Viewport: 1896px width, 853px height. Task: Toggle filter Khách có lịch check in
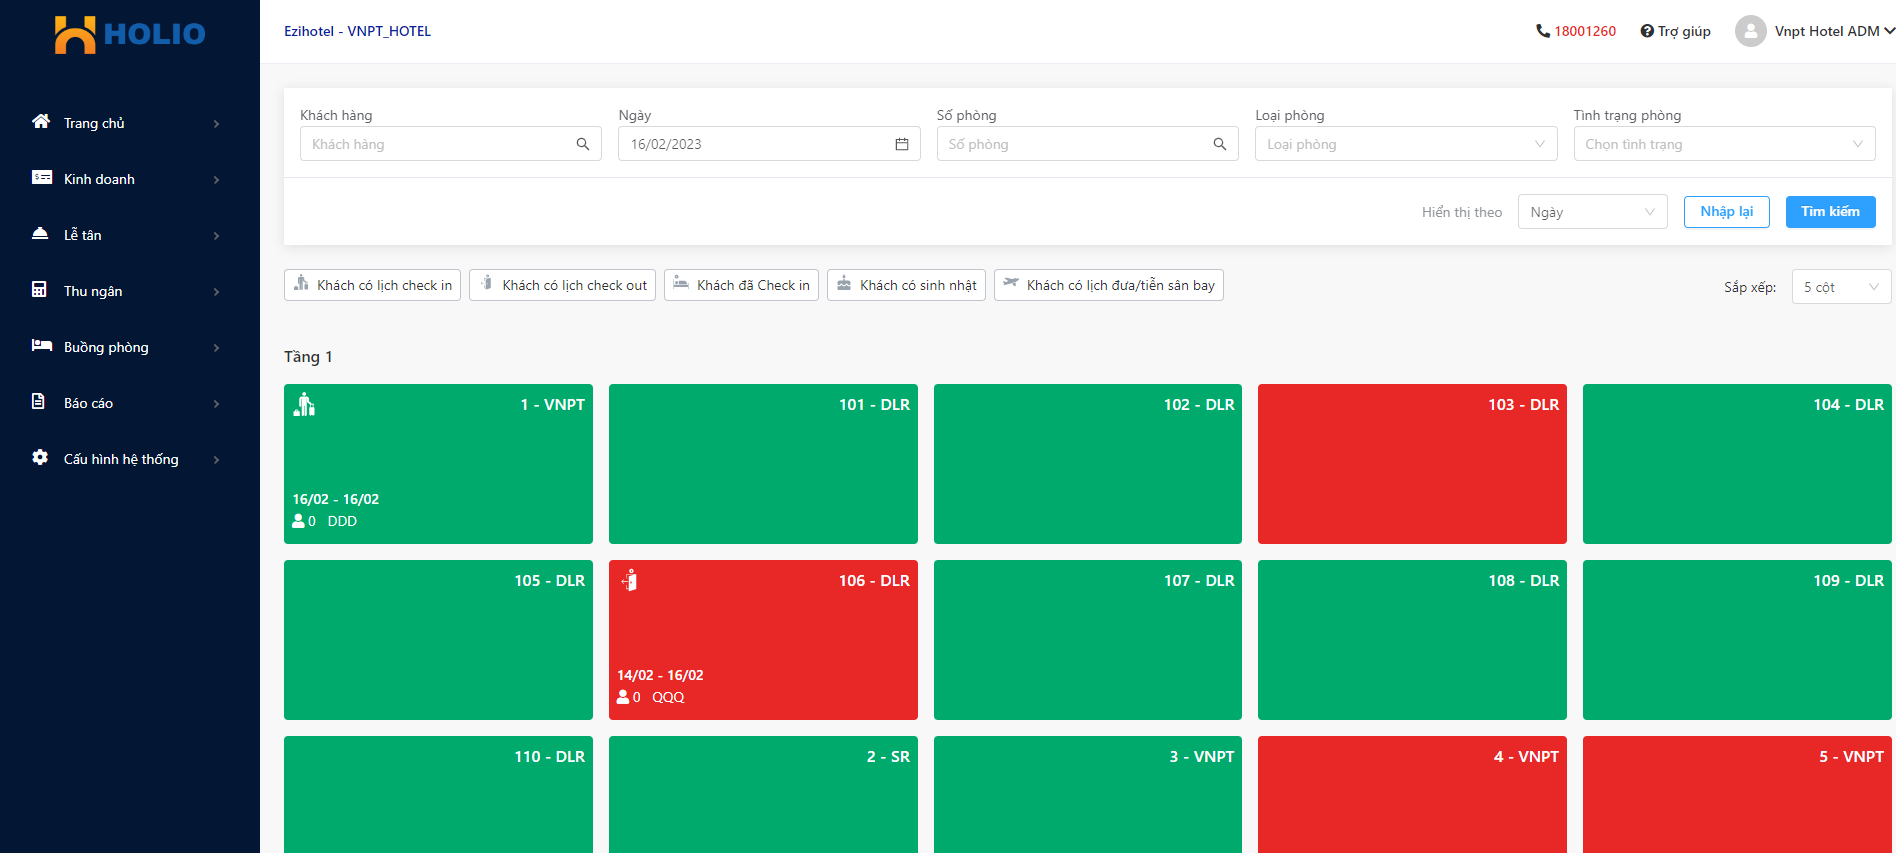pos(372,285)
